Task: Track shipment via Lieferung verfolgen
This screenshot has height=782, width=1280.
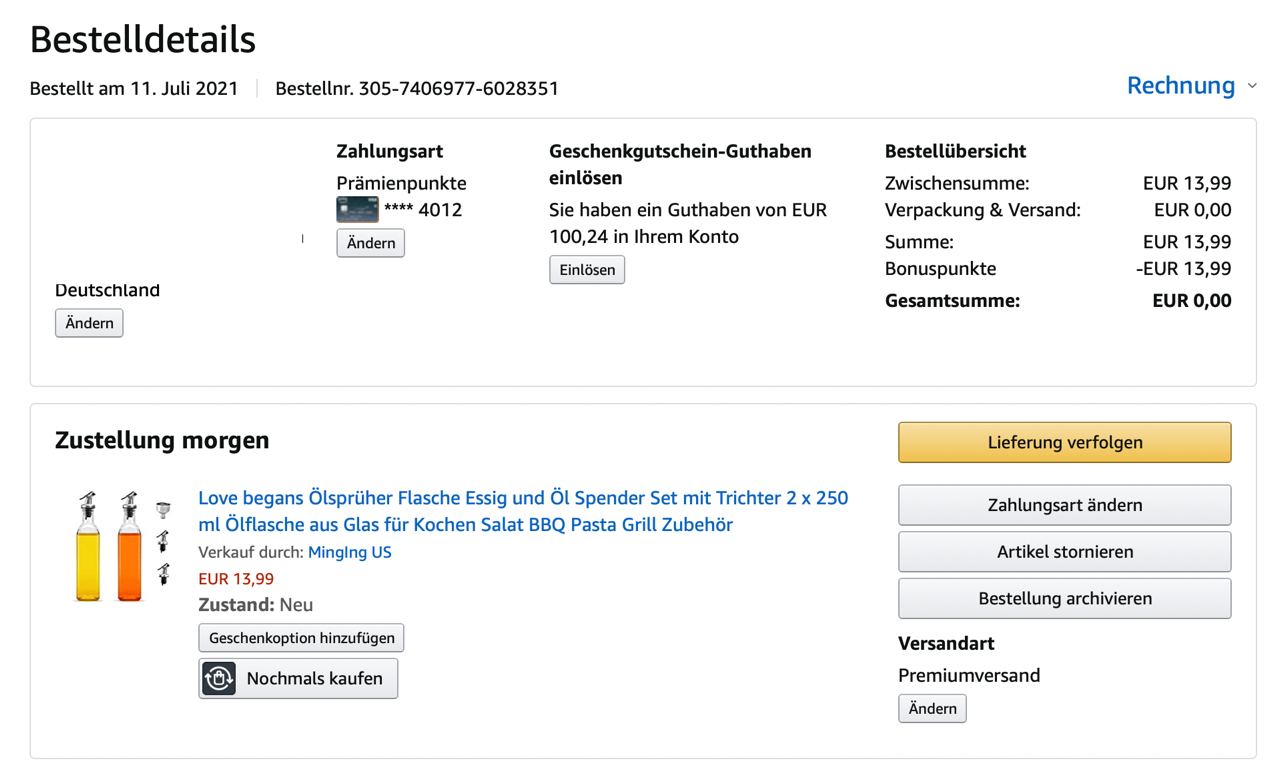Action: point(1064,442)
